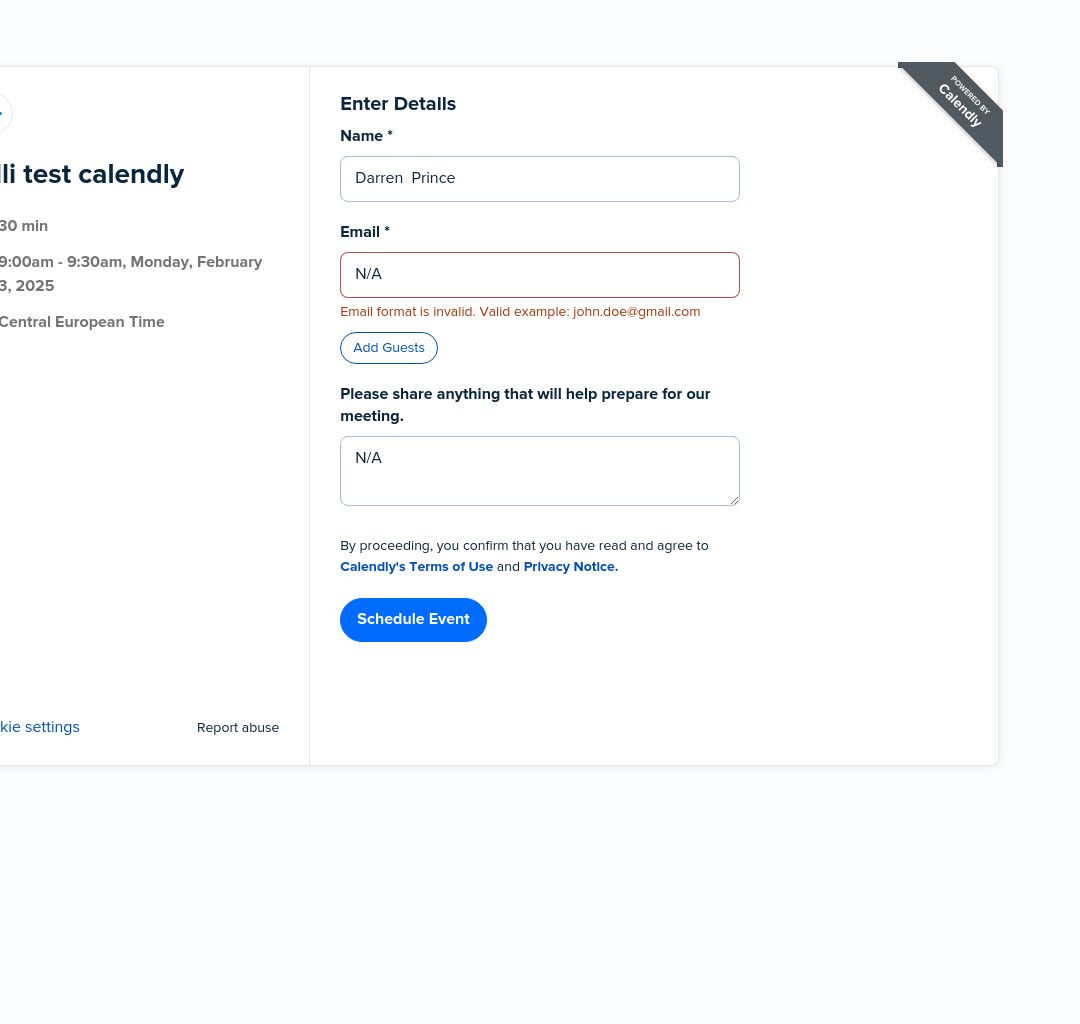
Task: Click the Report abuse link
Action: pyautogui.click(x=238, y=728)
